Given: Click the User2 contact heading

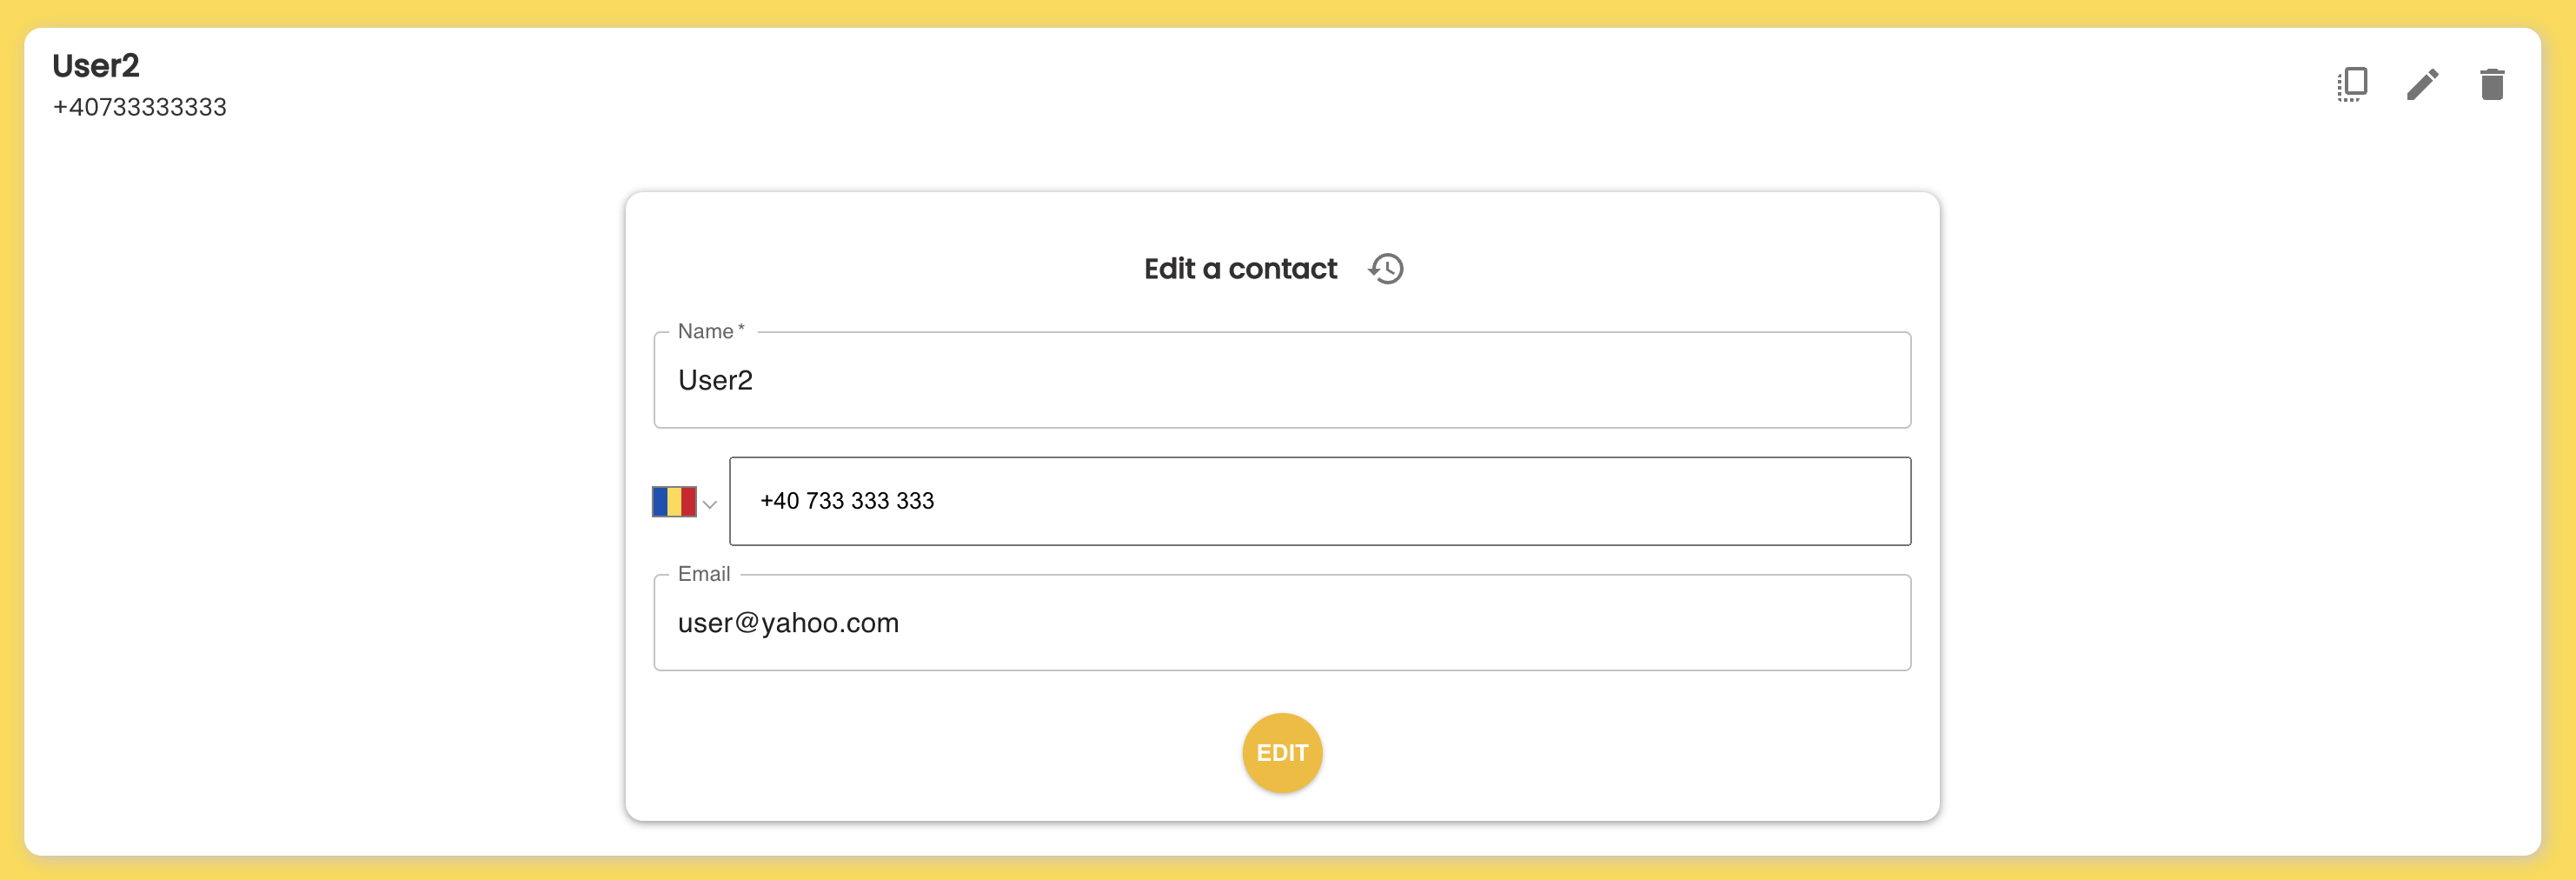Looking at the screenshot, I should [96, 66].
